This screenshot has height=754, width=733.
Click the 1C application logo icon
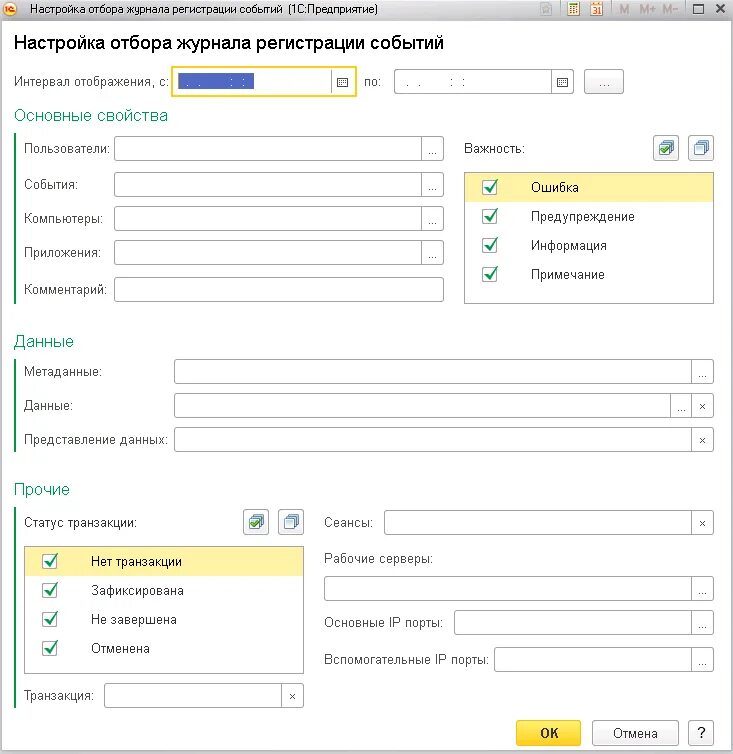click(10, 9)
